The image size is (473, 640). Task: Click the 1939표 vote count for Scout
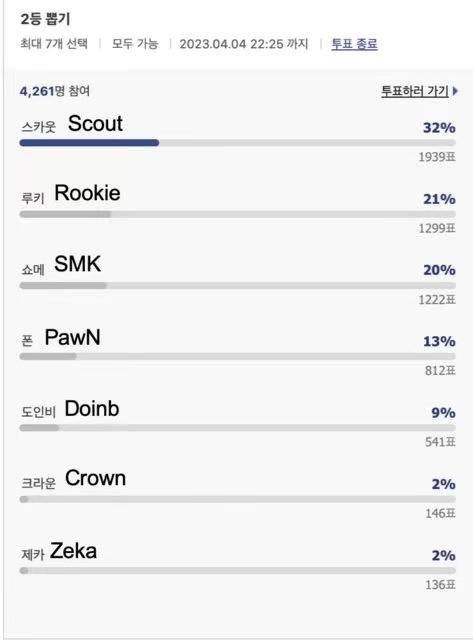437,157
